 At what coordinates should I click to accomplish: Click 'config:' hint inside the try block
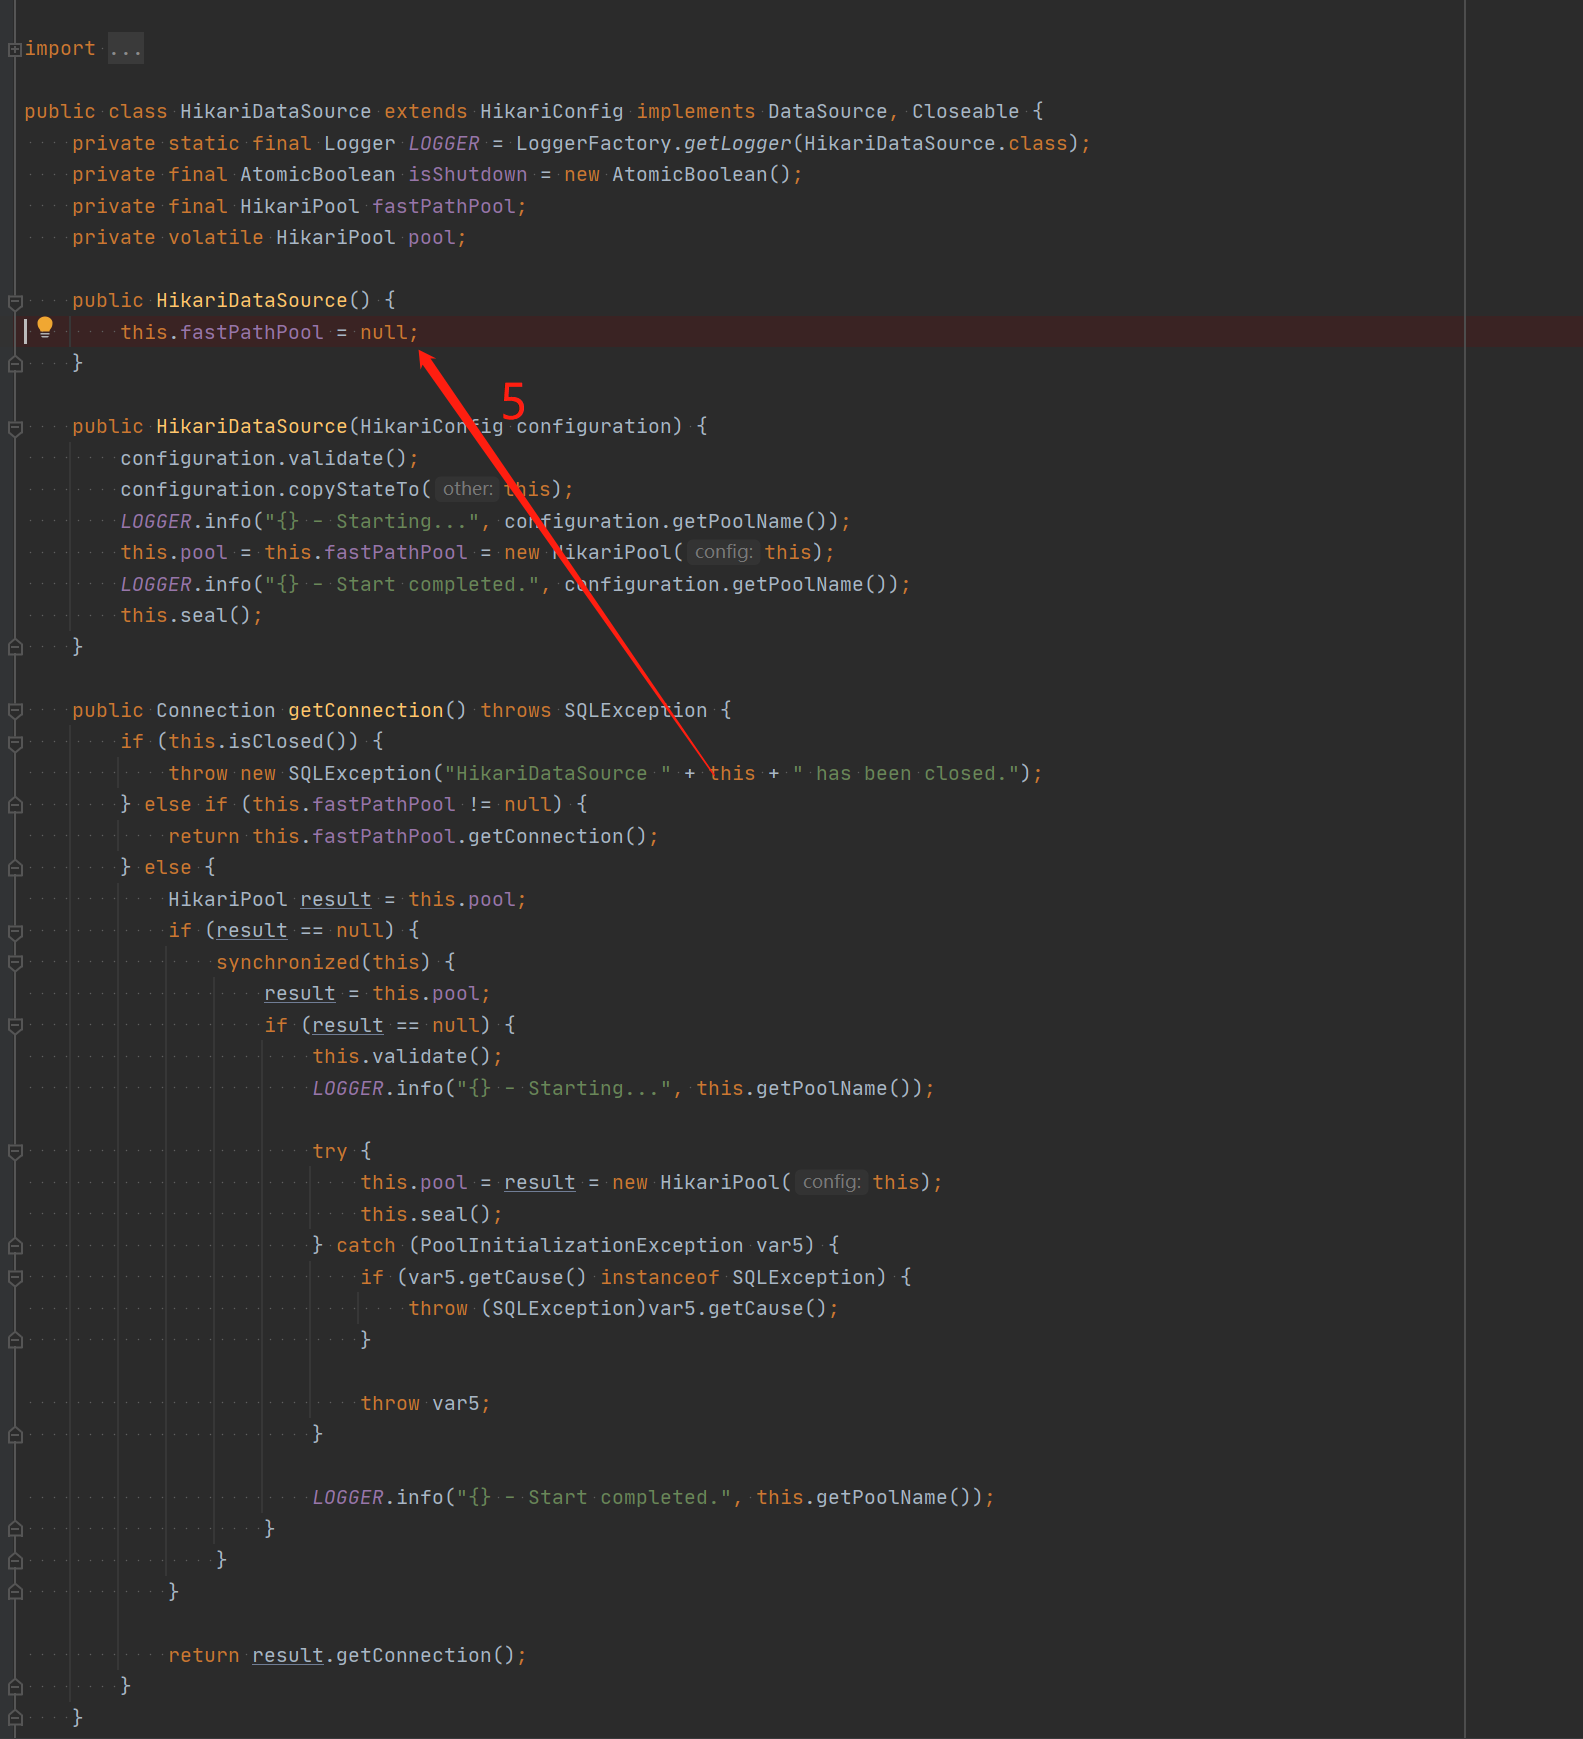click(831, 1182)
